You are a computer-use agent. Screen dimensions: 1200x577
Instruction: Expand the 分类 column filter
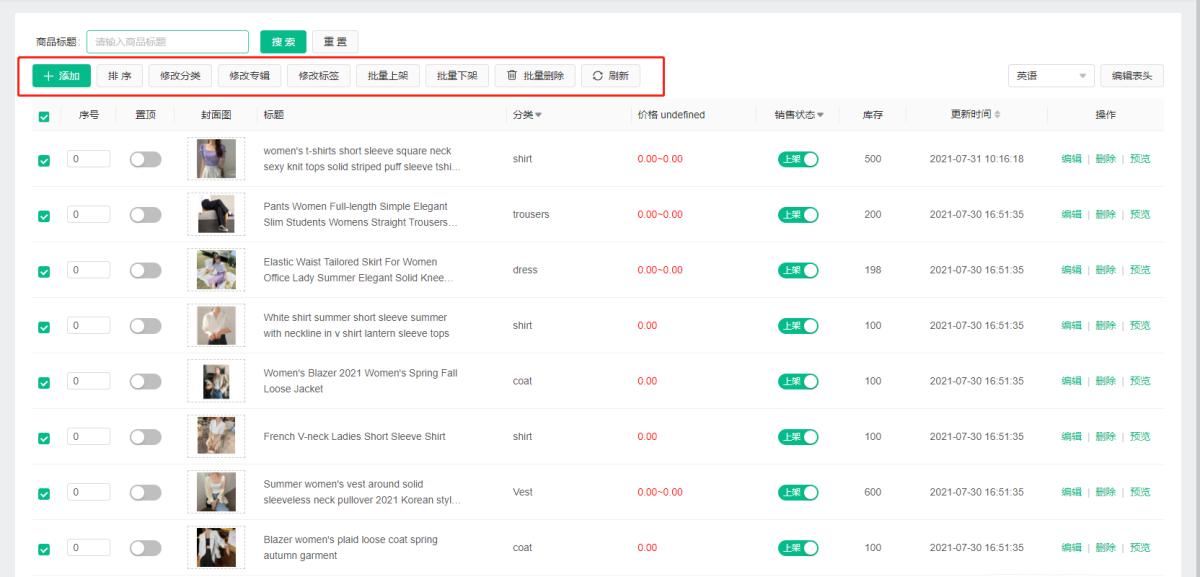point(538,115)
